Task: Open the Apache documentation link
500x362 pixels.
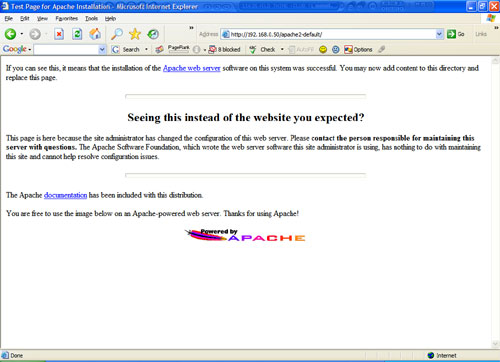Action: (65, 195)
